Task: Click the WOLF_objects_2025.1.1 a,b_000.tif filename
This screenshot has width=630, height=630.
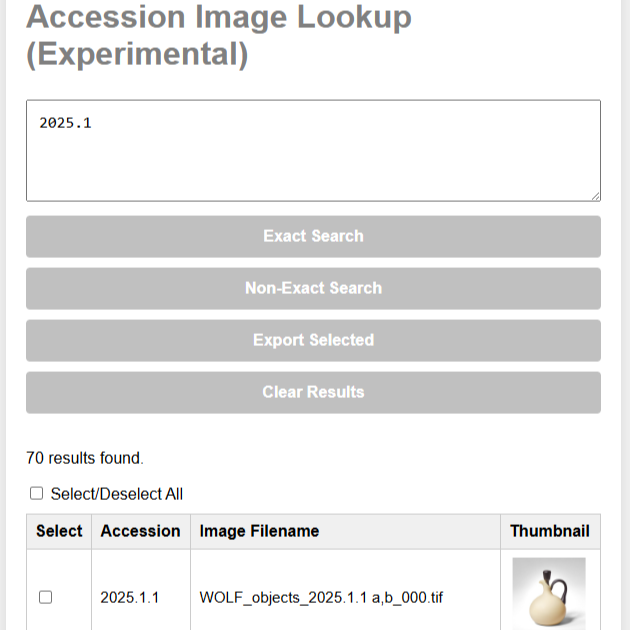Action: 321,598
